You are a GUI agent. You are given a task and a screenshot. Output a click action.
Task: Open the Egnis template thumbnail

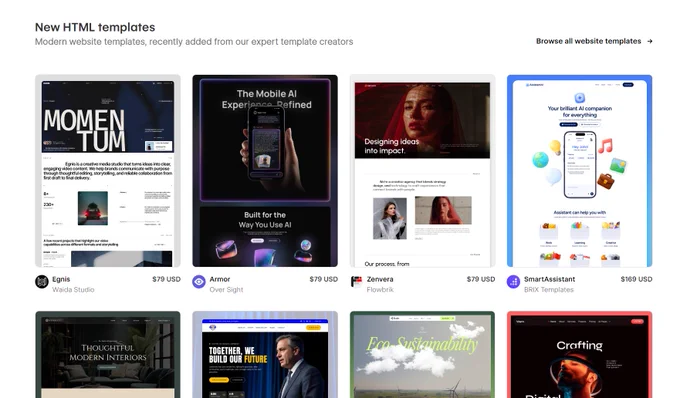(x=108, y=171)
